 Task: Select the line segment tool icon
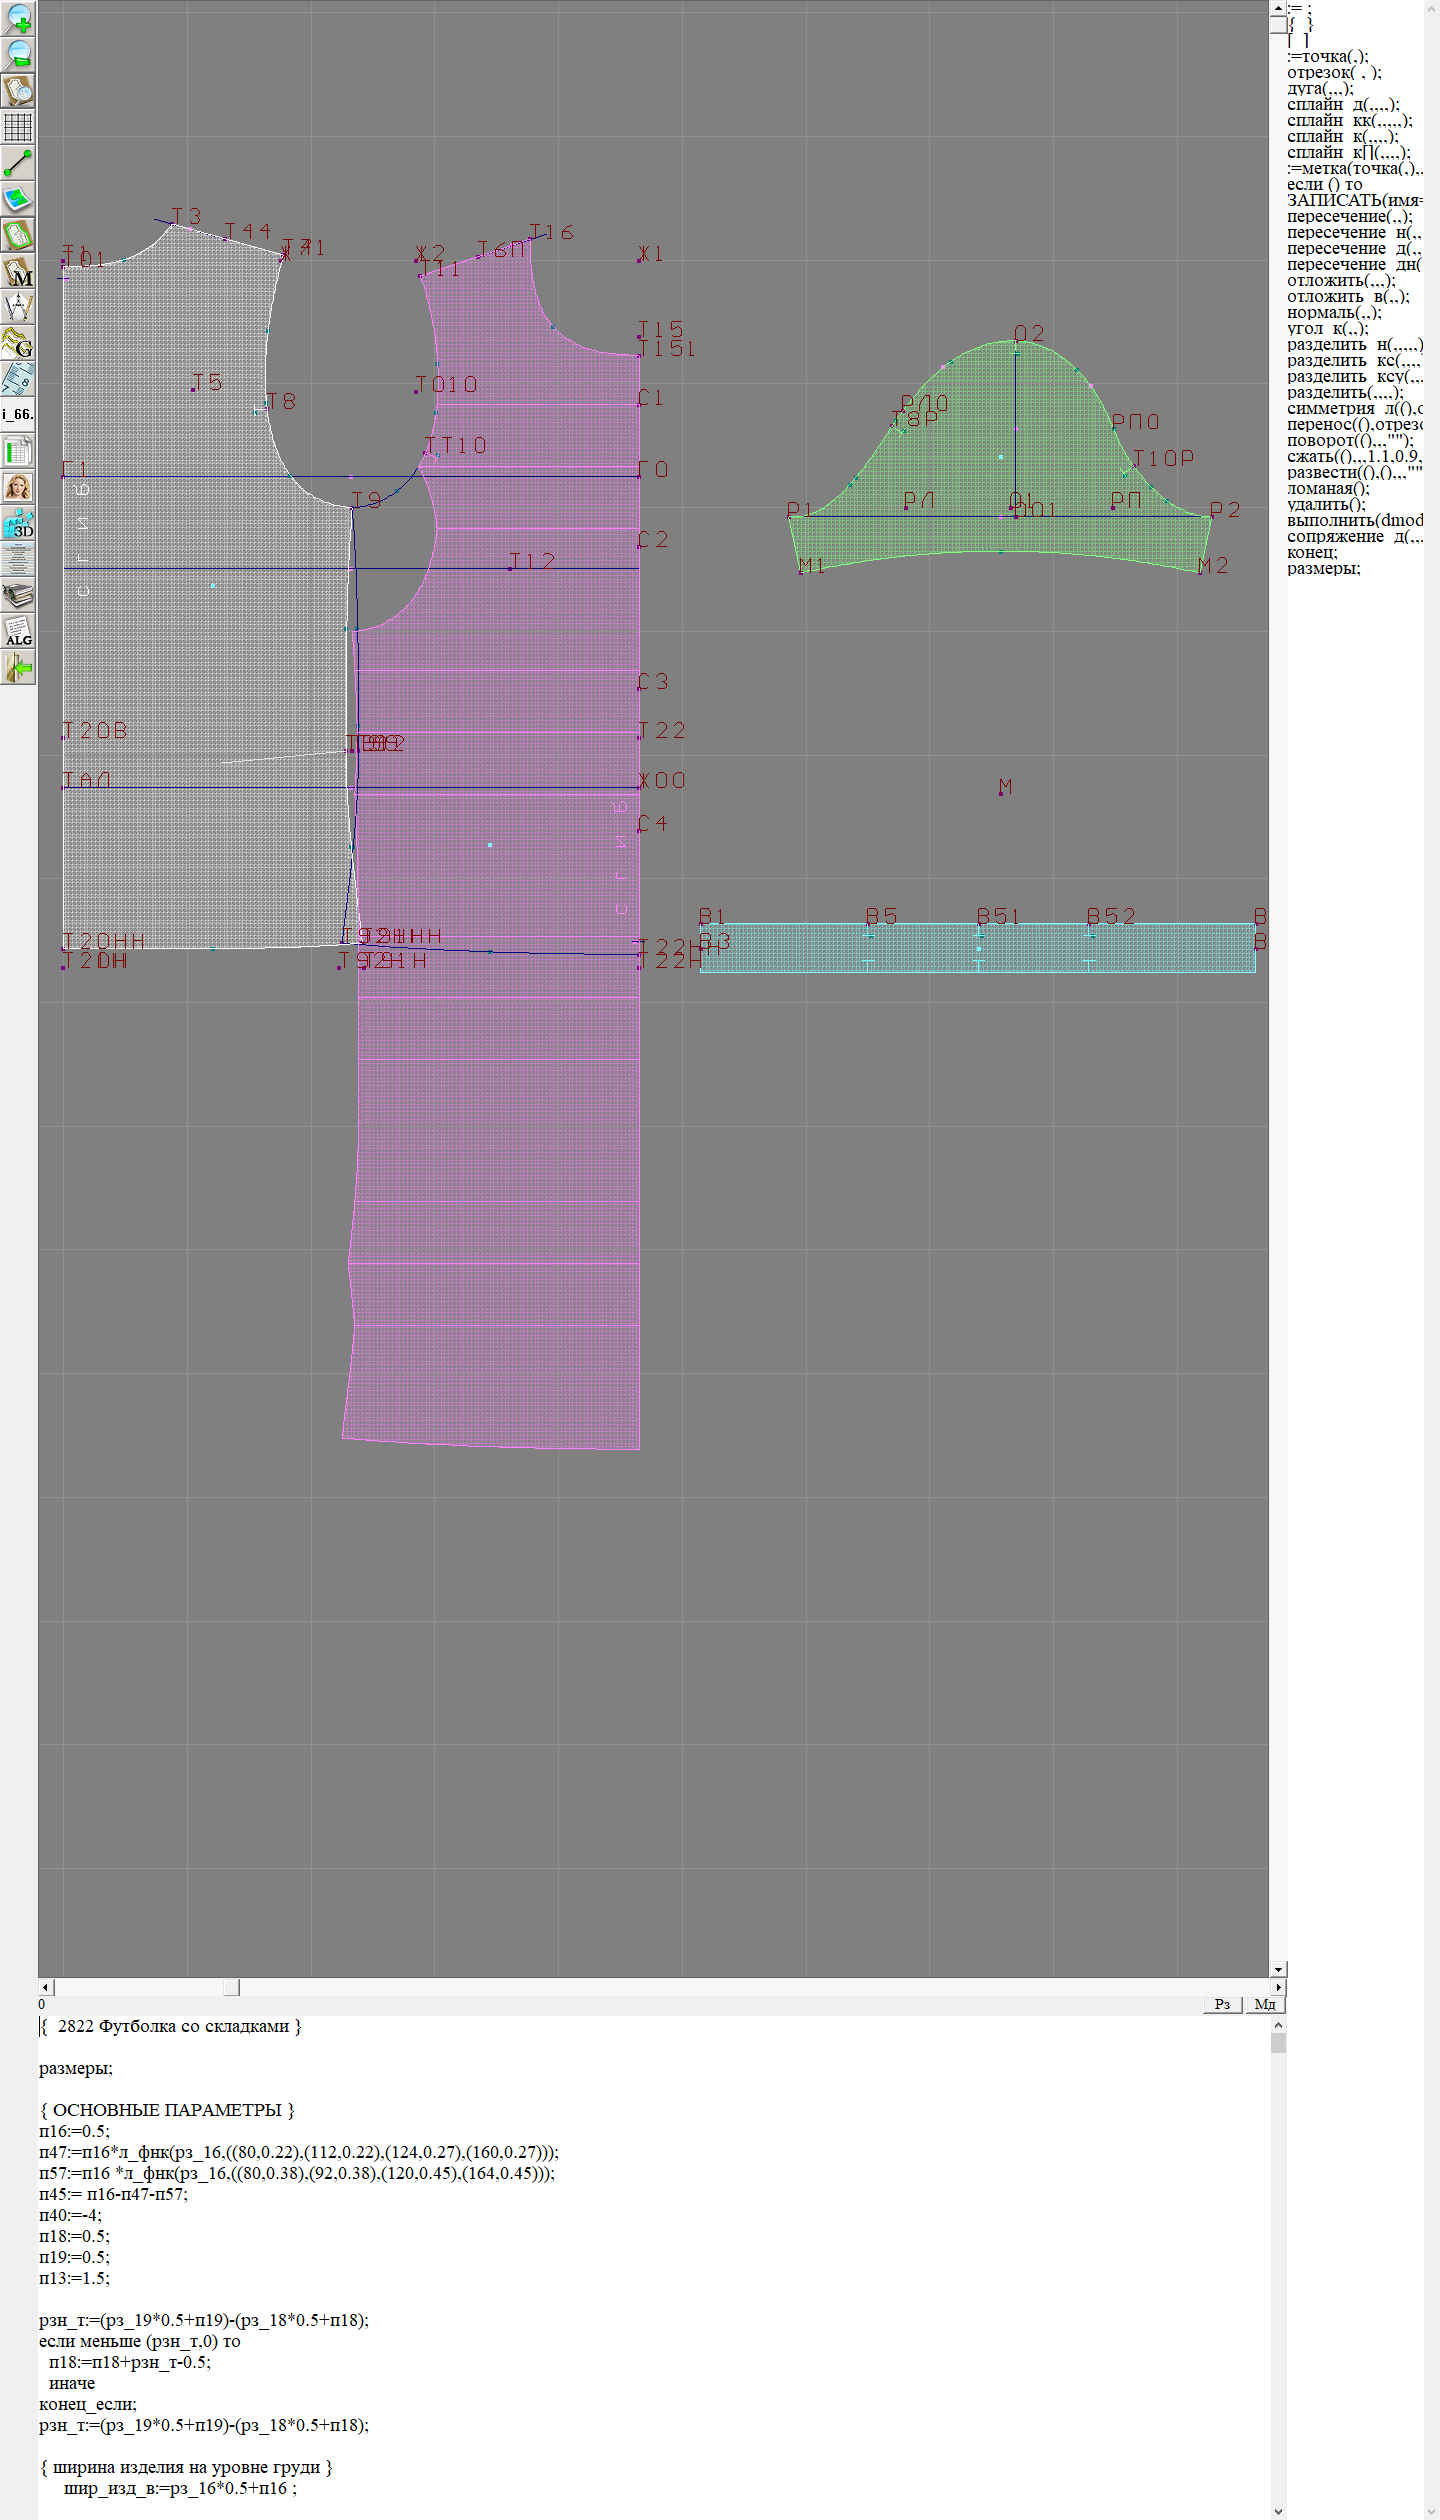click(18, 163)
